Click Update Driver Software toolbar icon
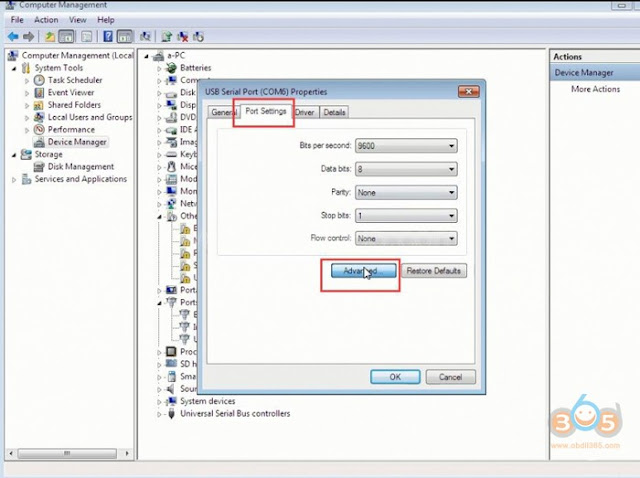Viewport: 640px width, 478px height. [x=166, y=37]
